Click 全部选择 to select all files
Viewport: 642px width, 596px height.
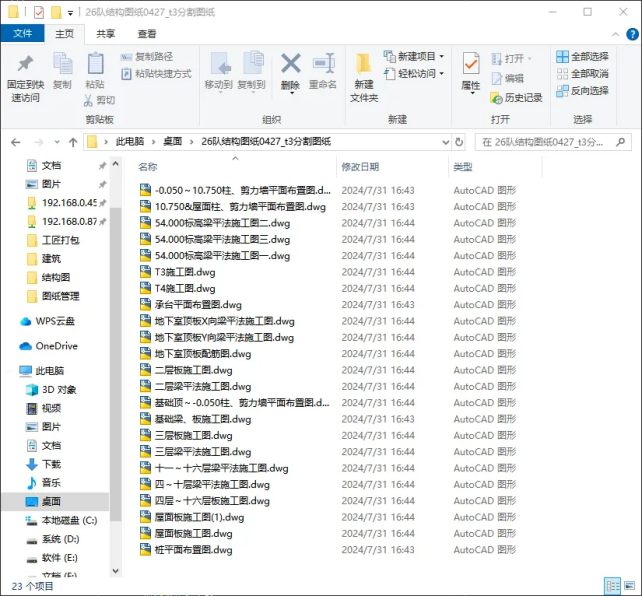(582, 57)
